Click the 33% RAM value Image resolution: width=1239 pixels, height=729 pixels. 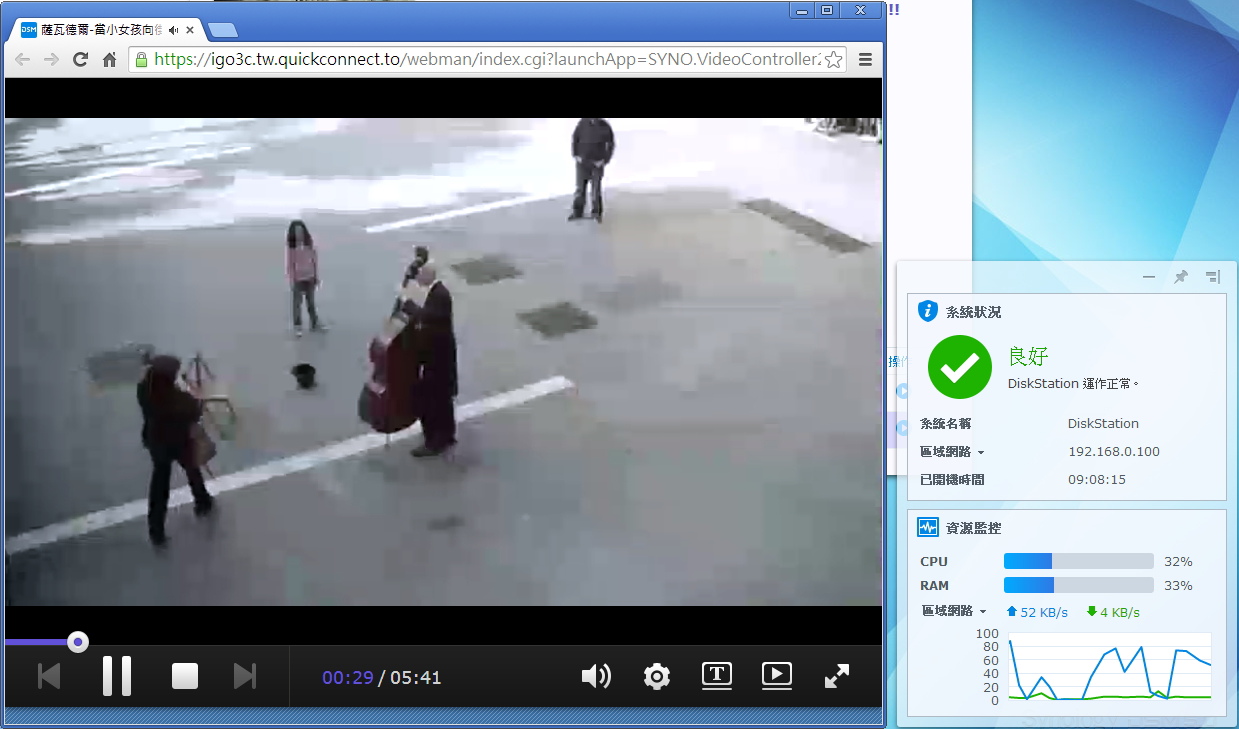pyautogui.click(x=1178, y=586)
